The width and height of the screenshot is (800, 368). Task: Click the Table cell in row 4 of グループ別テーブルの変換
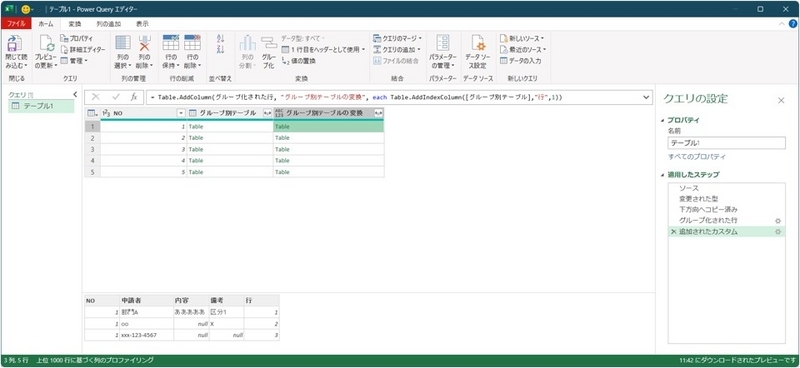pos(329,161)
